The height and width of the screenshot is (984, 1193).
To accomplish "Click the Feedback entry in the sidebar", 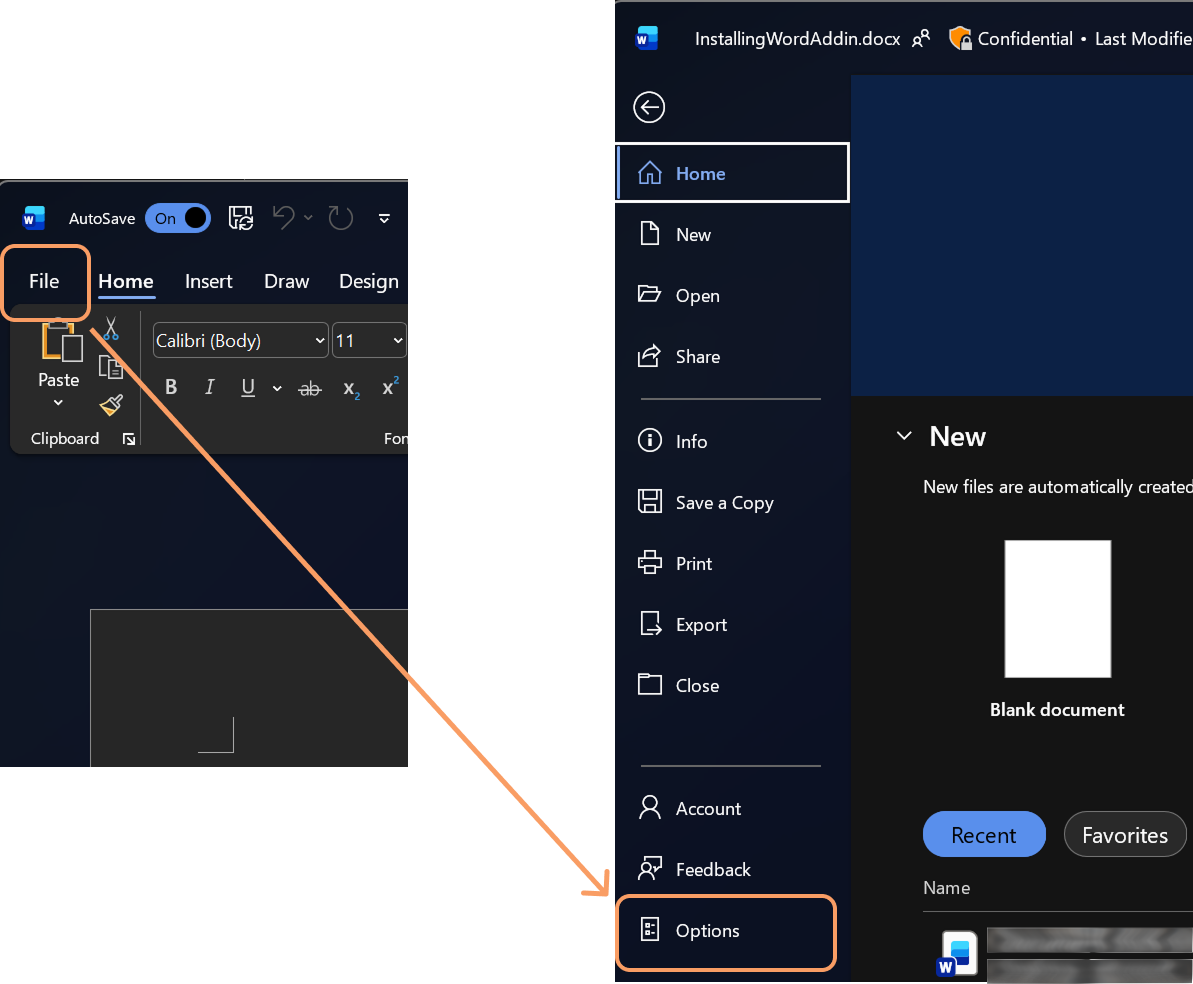I will (711, 869).
